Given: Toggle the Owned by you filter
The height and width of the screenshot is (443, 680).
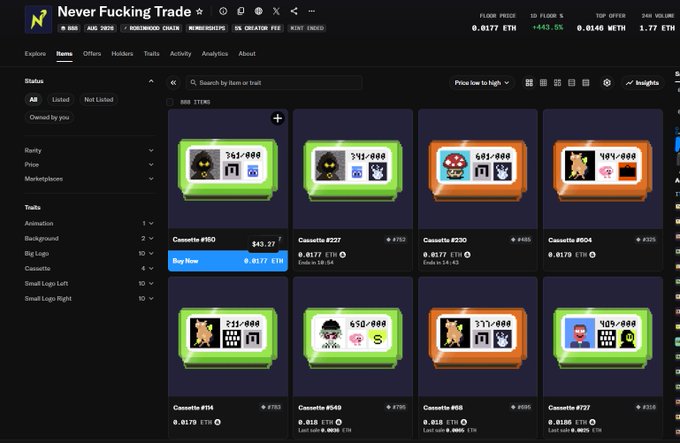Looking at the screenshot, I should pos(49,117).
